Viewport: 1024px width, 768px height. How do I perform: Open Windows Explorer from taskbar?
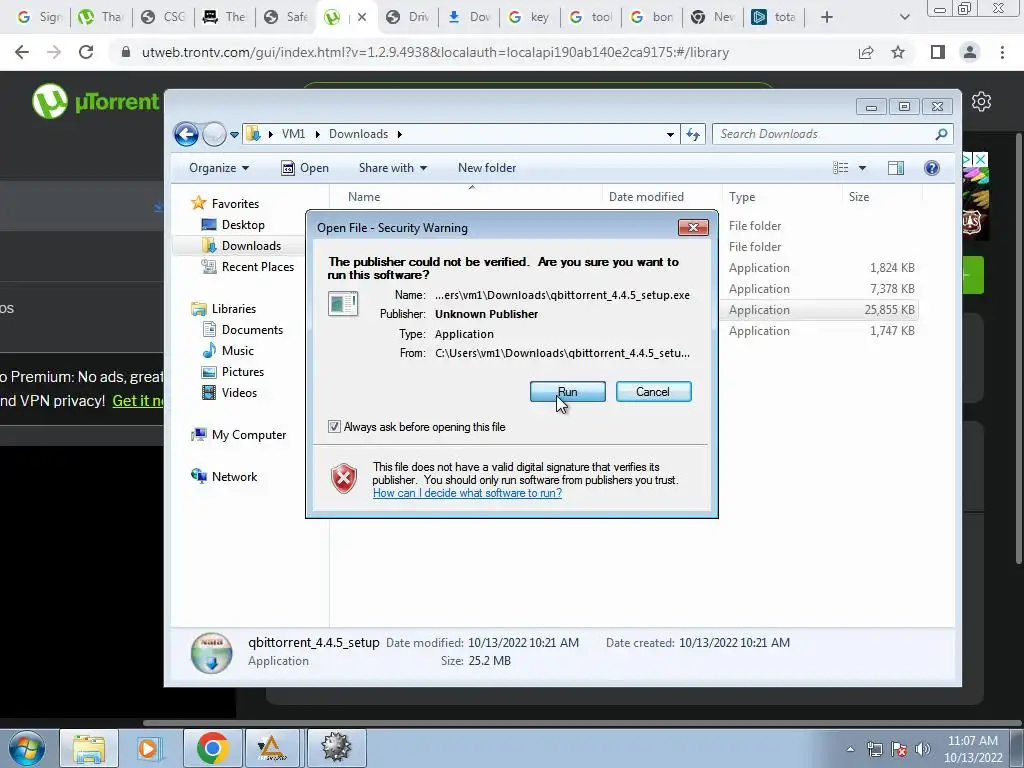tap(89, 748)
